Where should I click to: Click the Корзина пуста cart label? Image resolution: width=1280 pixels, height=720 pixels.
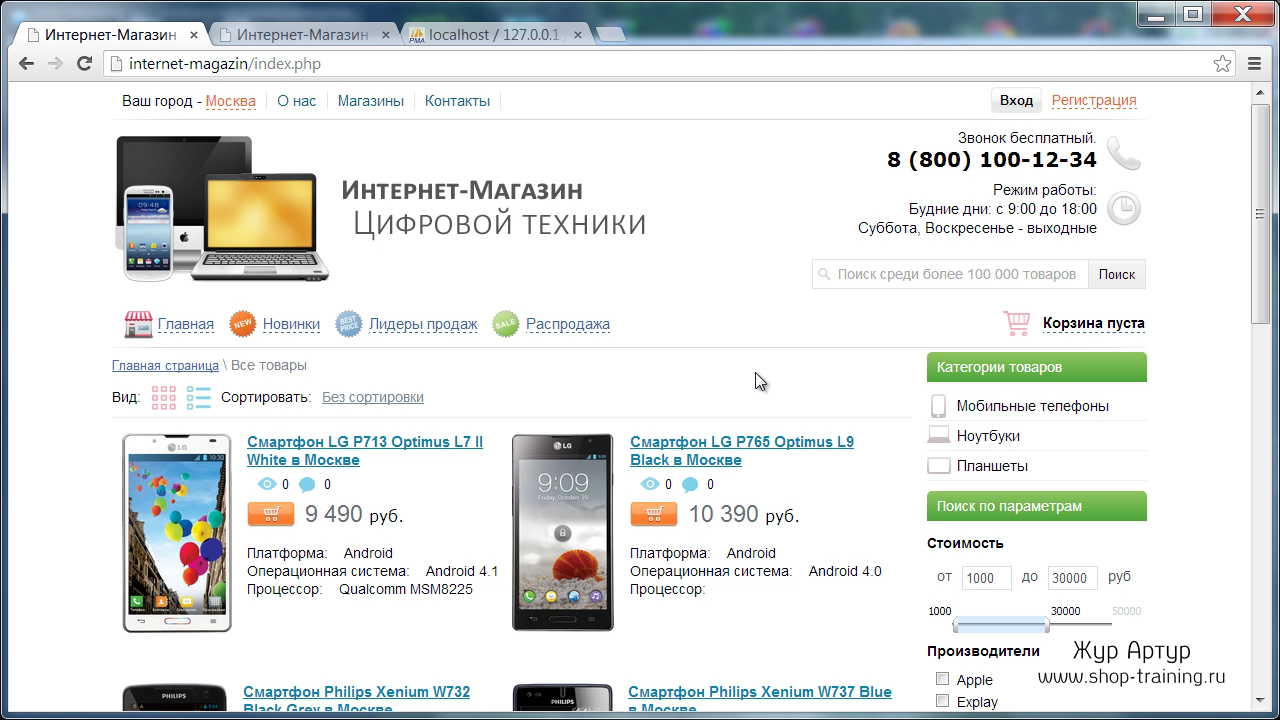(1094, 323)
